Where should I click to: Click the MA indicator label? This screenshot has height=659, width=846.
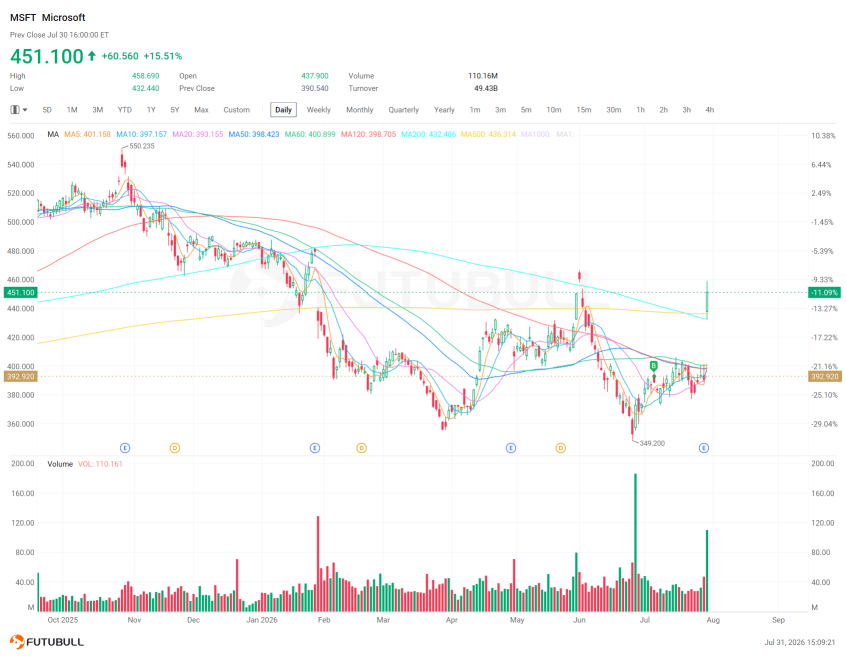tap(53, 134)
